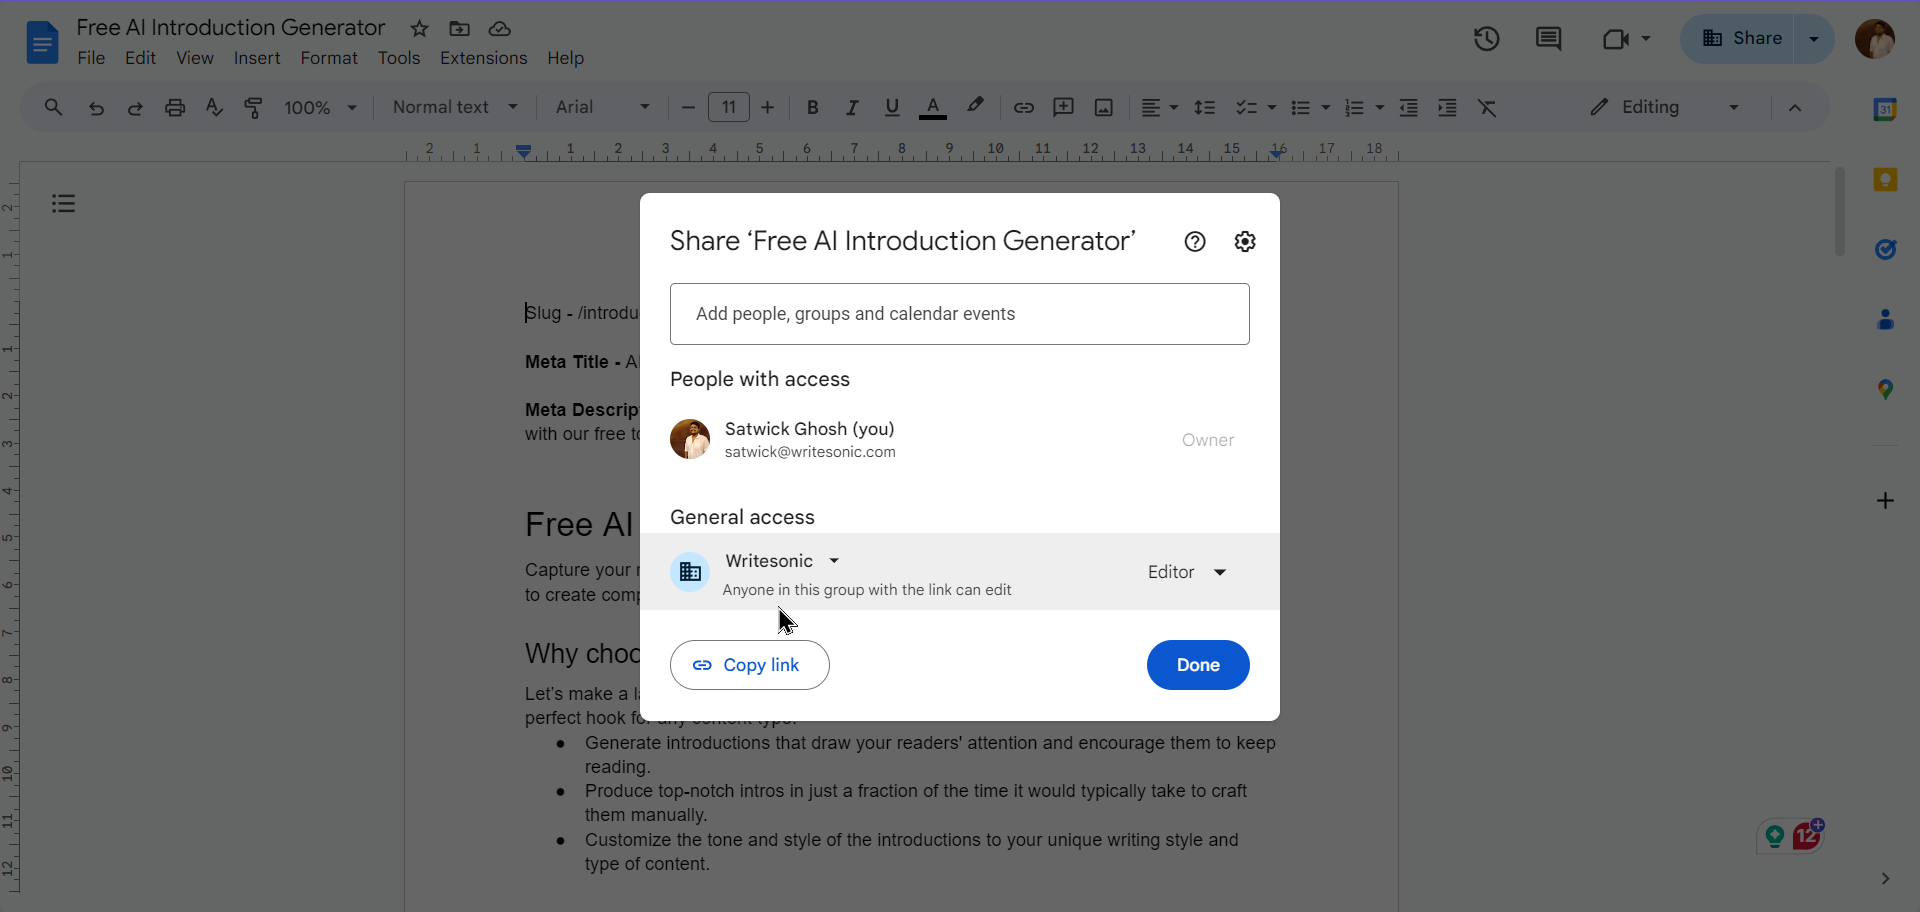The width and height of the screenshot is (1920, 912).
Task: Open the document outline icon
Action: pos(64,204)
